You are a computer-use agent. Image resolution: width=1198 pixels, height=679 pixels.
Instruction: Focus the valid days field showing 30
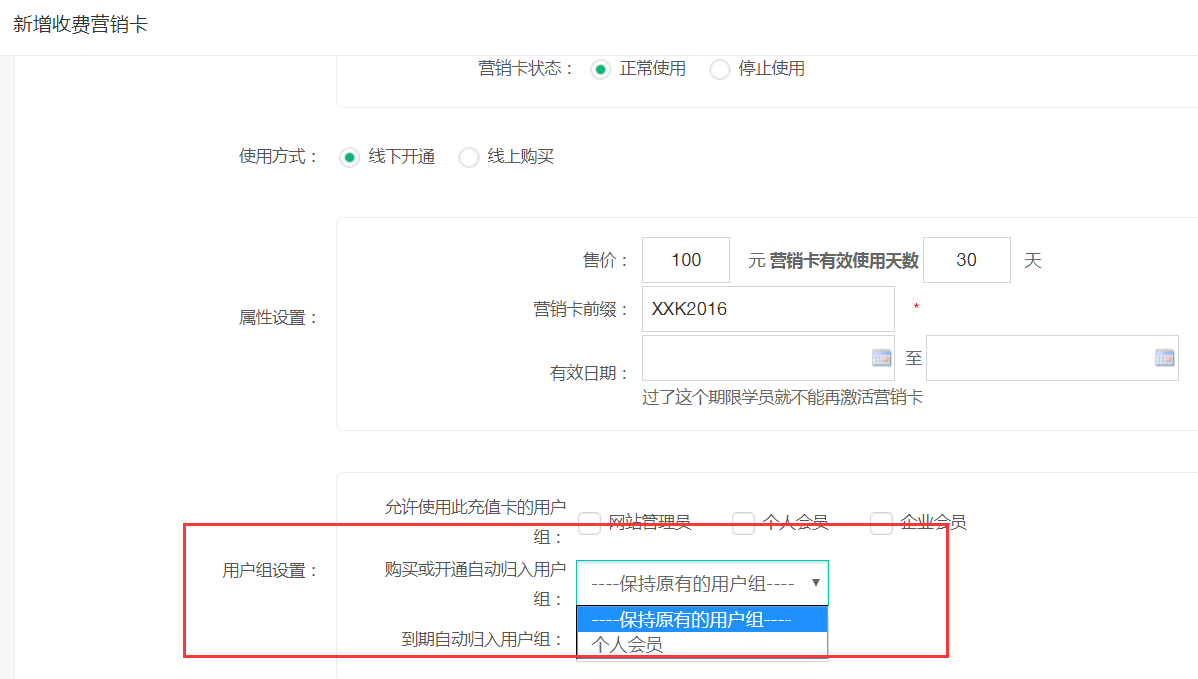coord(966,260)
